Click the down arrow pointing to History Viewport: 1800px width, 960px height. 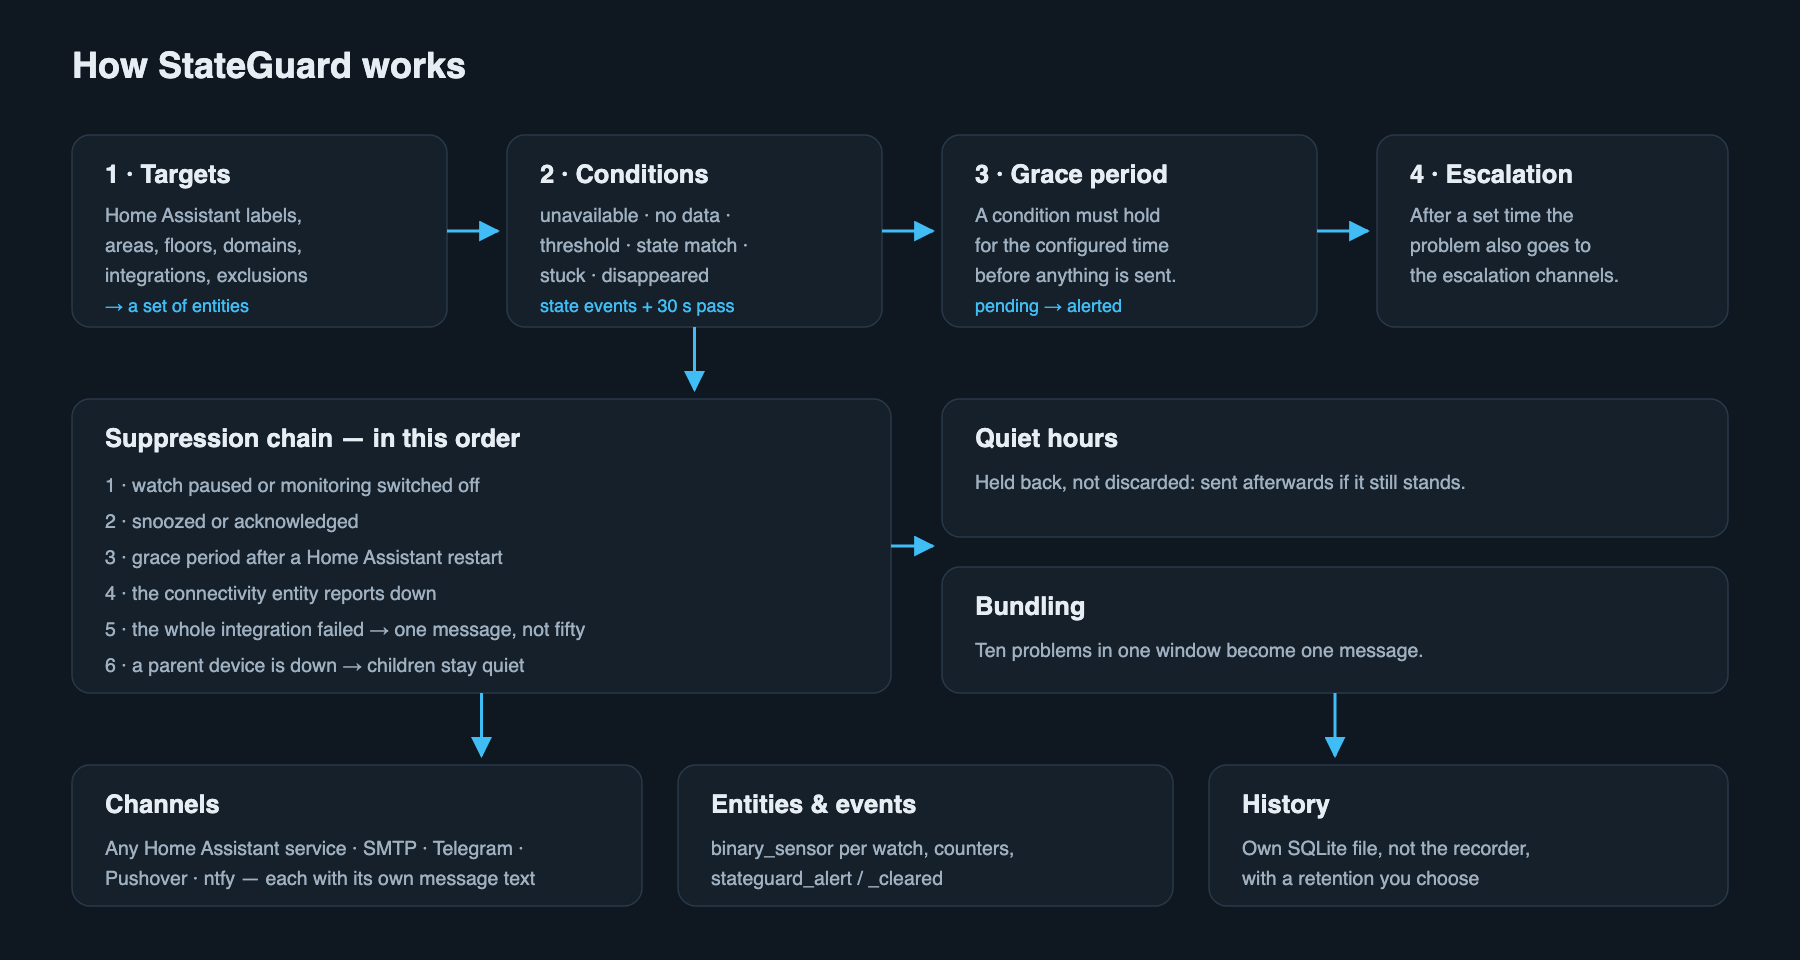click(x=1334, y=725)
